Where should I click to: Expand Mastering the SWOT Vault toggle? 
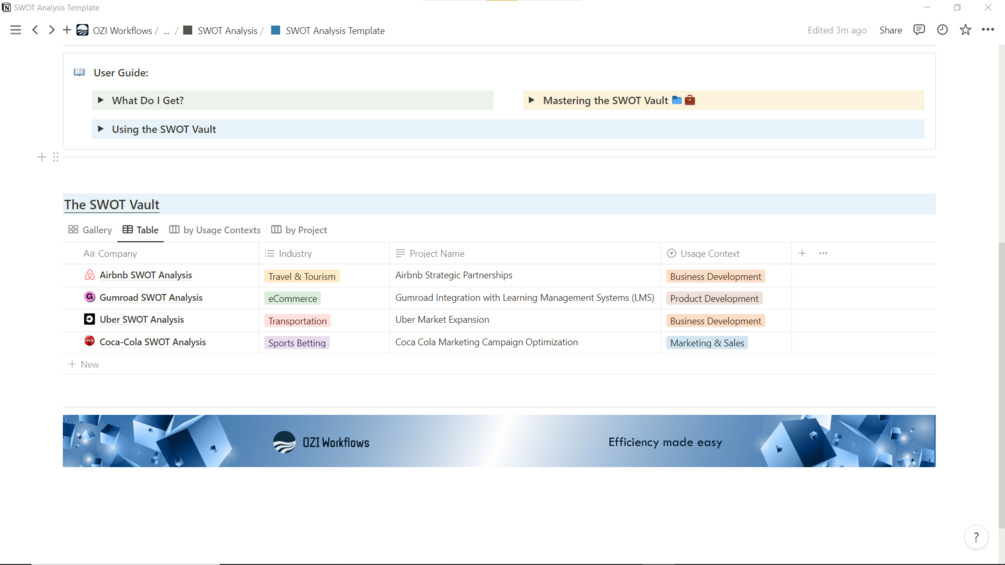point(531,100)
